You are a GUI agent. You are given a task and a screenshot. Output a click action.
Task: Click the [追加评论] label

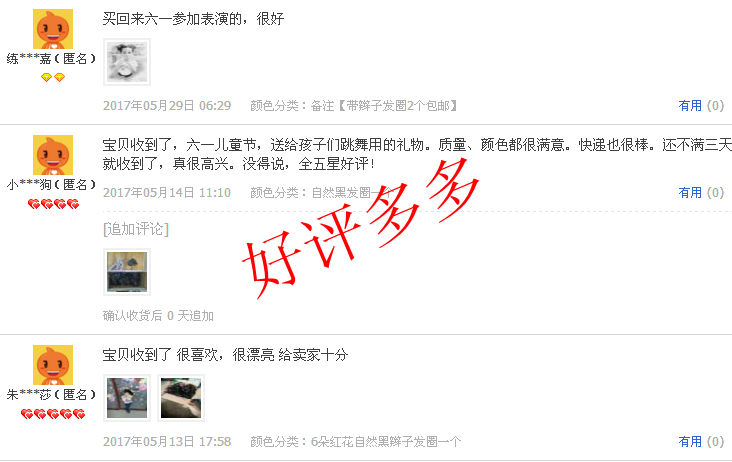point(136,229)
